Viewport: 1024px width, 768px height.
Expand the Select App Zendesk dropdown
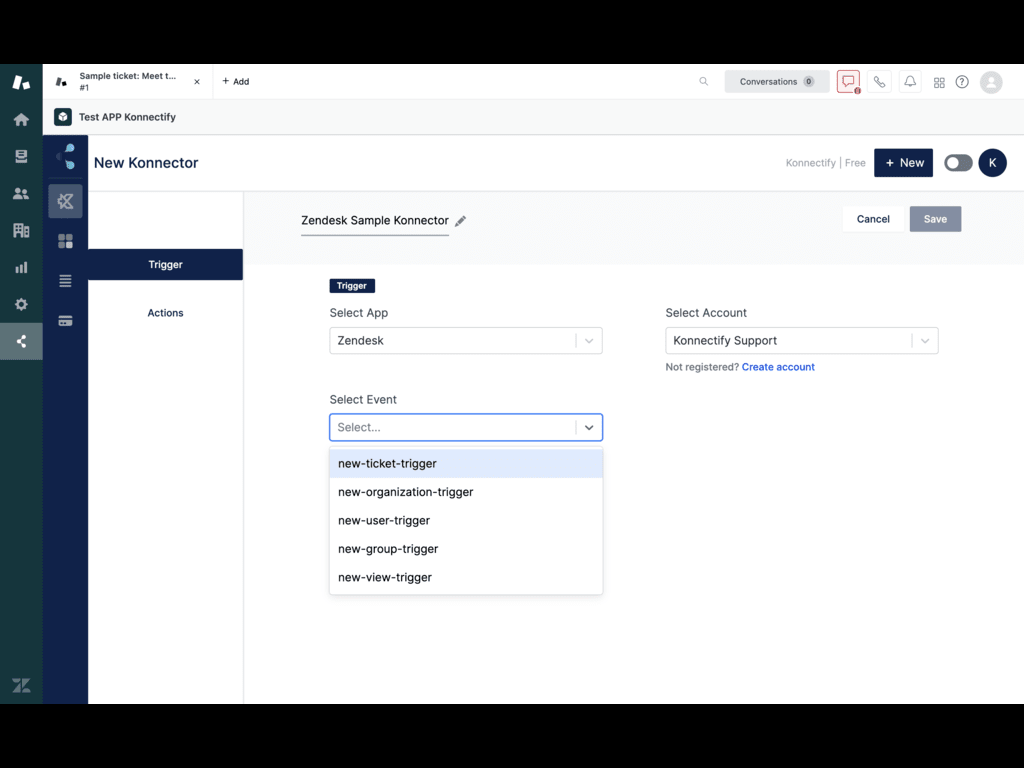point(589,341)
